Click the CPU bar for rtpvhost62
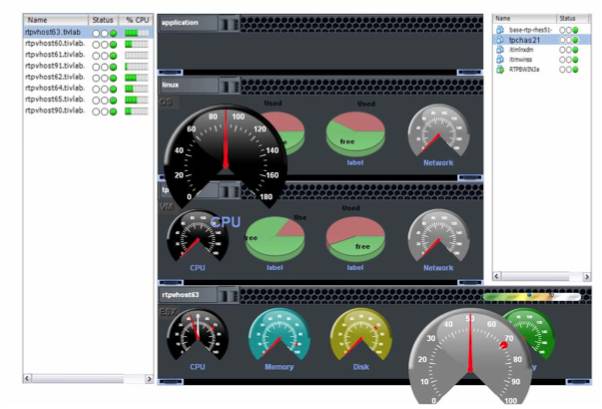602x409 pixels. click(136, 78)
